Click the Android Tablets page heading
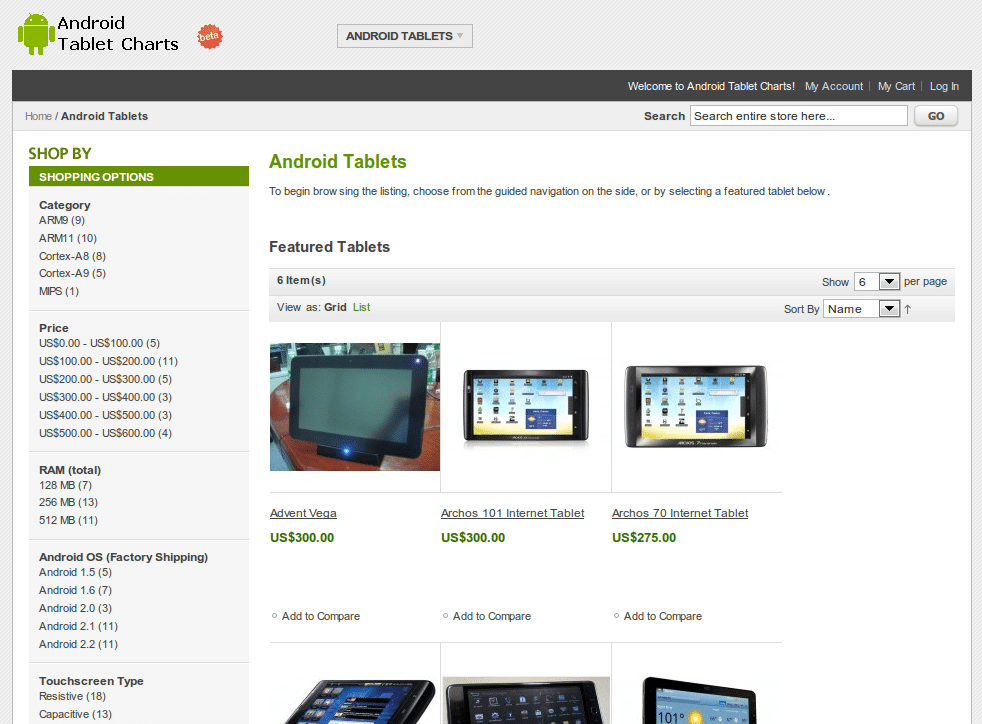The width and height of the screenshot is (982, 724). [x=338, y=162]
